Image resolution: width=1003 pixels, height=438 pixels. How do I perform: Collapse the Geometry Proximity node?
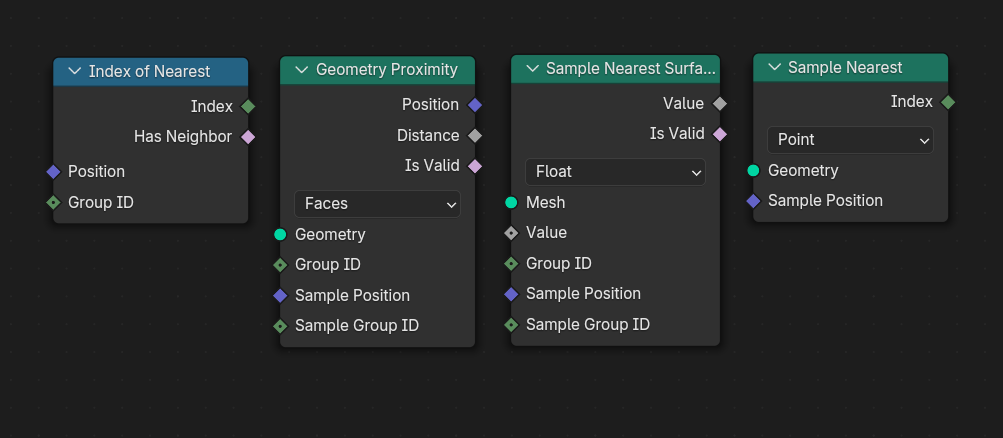point(302,70)
